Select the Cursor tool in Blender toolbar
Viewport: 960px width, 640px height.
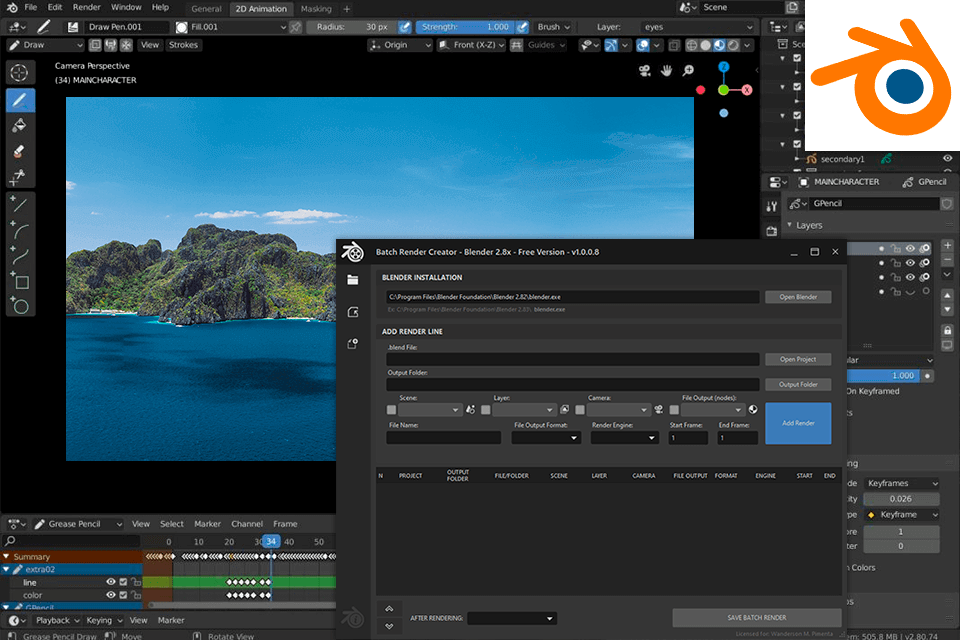[20, 72]
